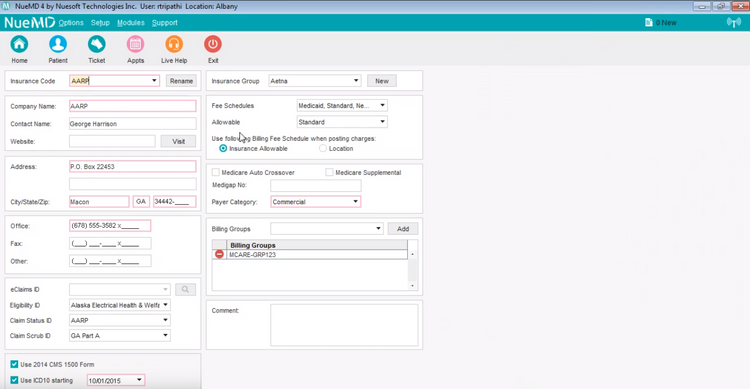Enable Medicare Auto Crossover checkbox
Viewport: 750px width, 389px height.
(x=216, y=172)
